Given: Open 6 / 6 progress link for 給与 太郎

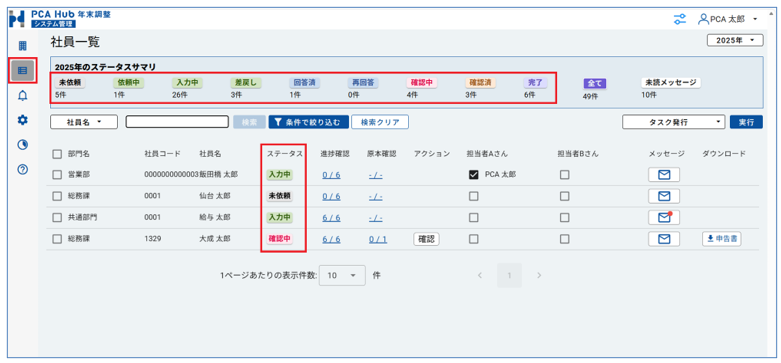Looking at the screenshot, I should pos(331,218).
